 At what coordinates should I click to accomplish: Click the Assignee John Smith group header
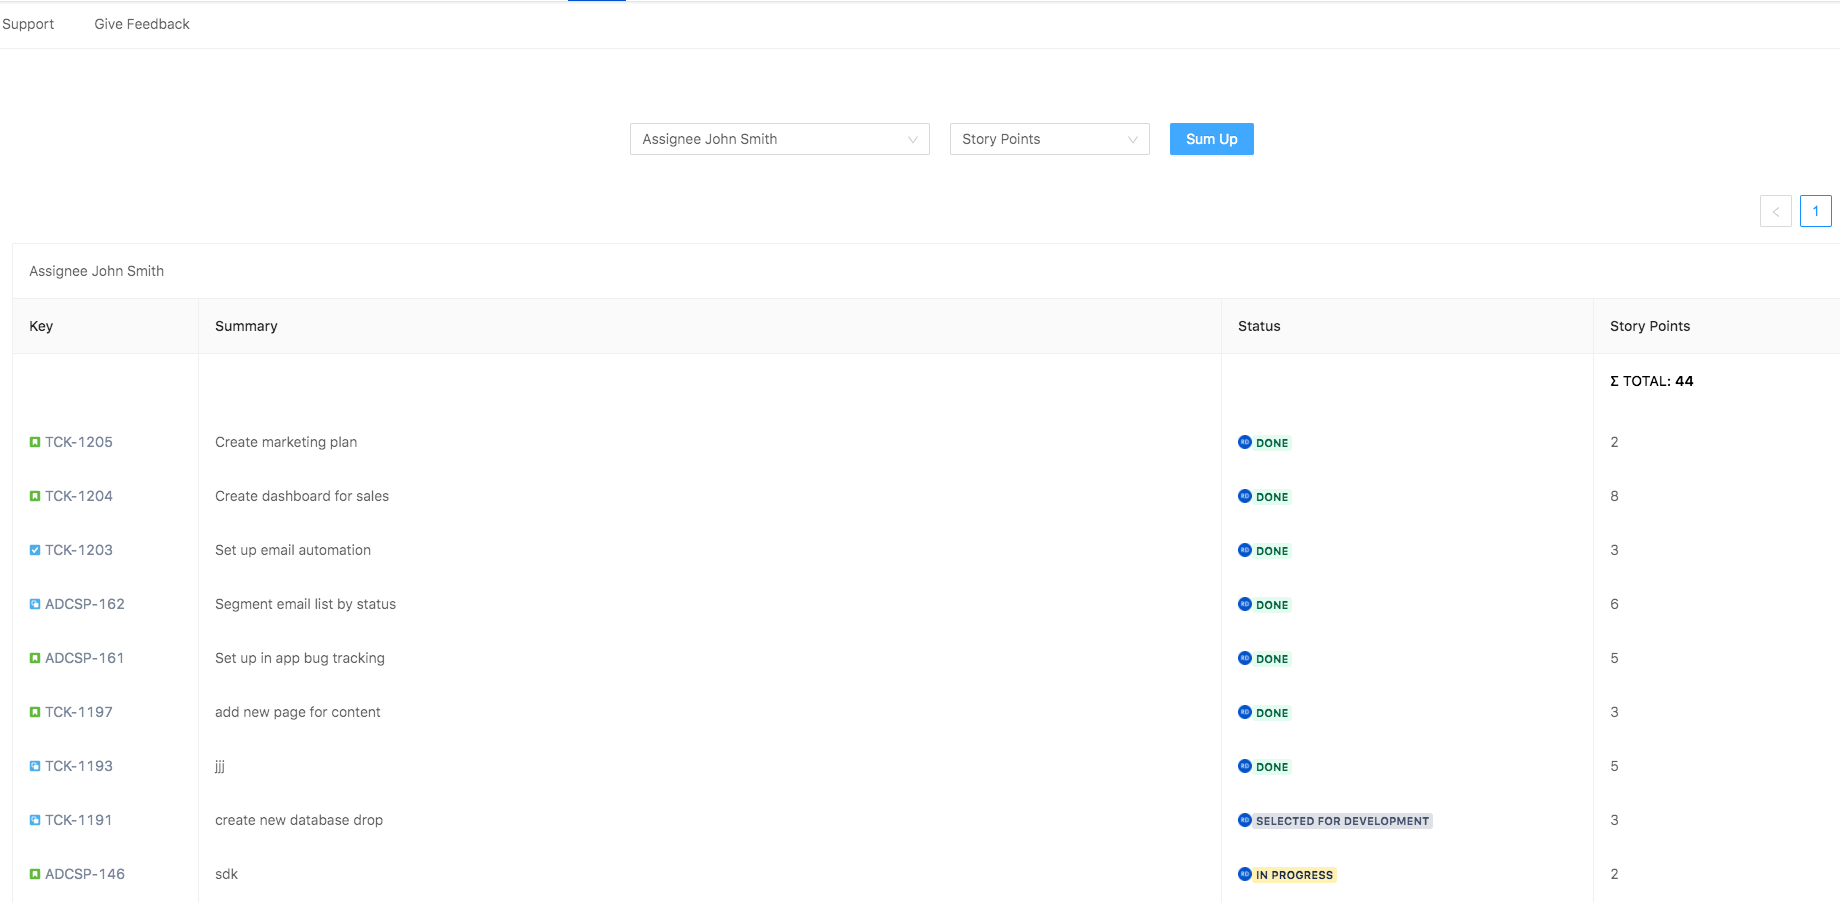click(x=97, y=271)
